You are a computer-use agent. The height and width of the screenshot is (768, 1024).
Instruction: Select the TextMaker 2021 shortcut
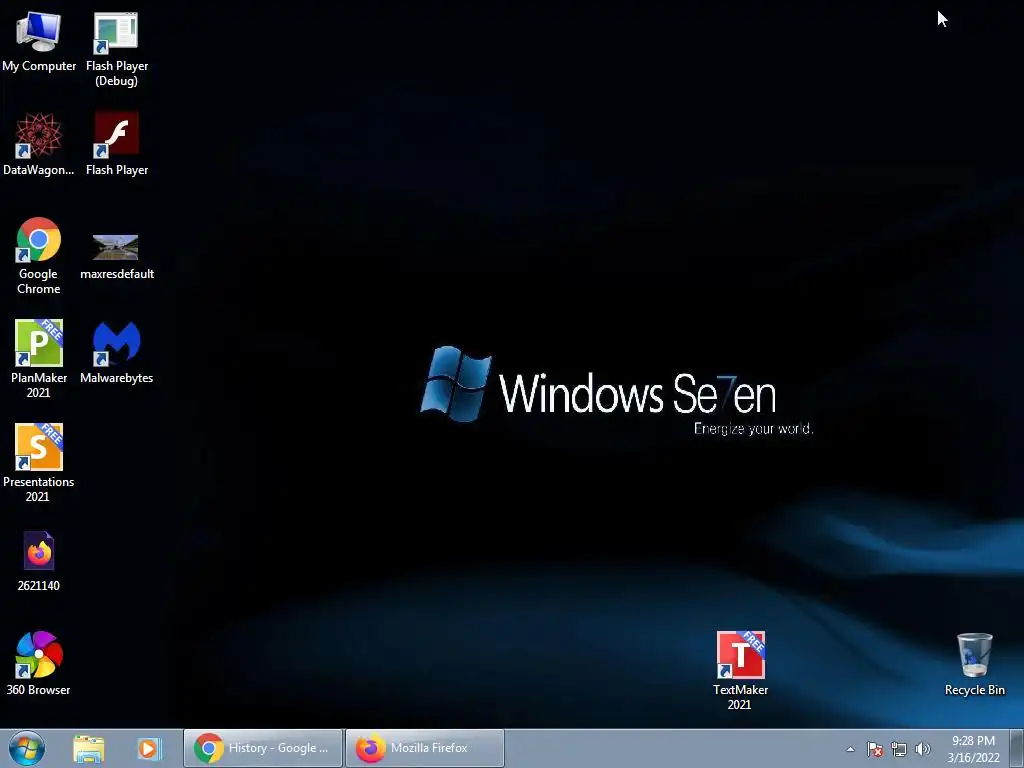(741, 671)
